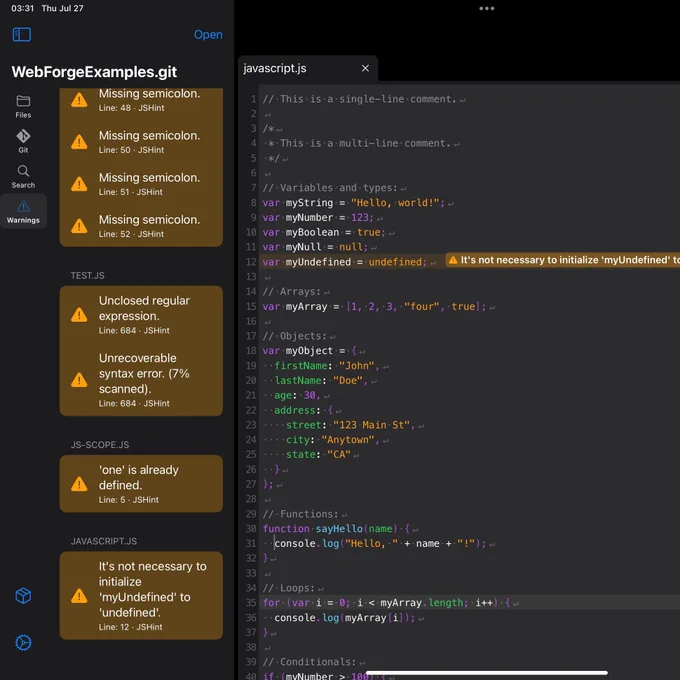Click line 9 myNumber declaration
The width and height of the screenshot is (680, 680).
click(318, 217)
